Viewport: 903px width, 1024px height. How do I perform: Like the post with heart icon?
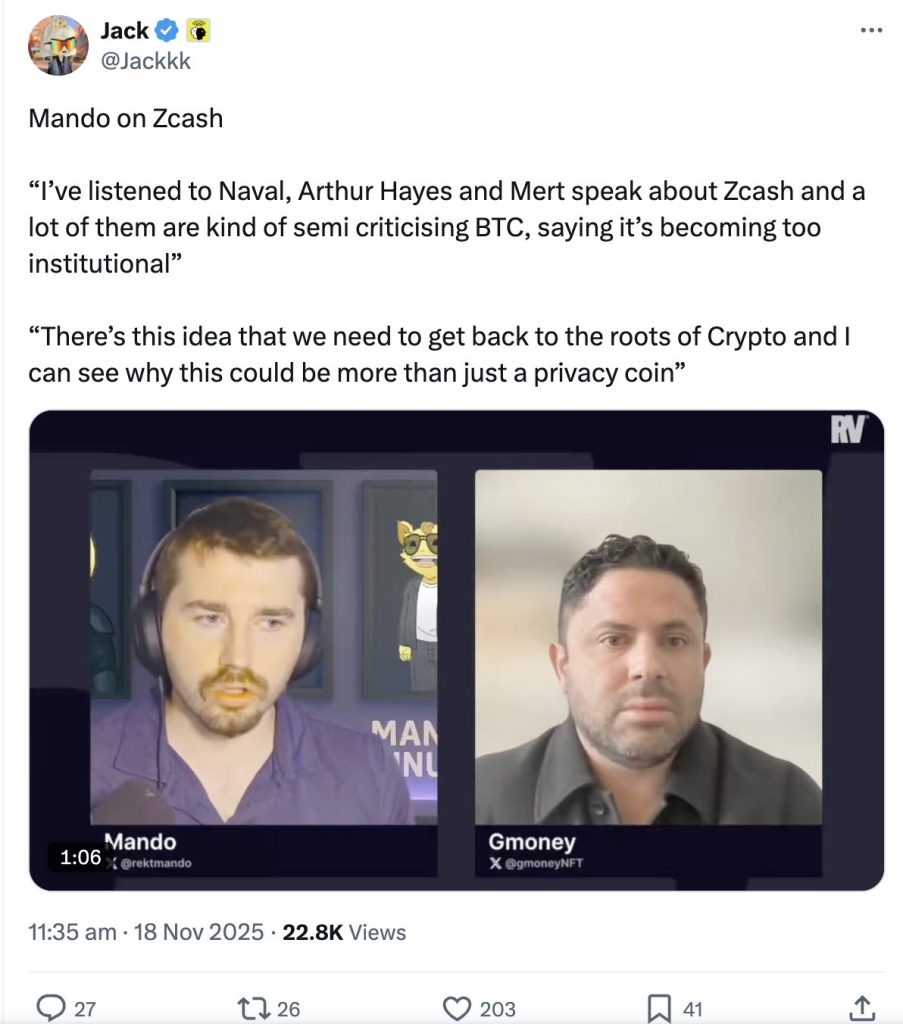tap(457, 1008)
